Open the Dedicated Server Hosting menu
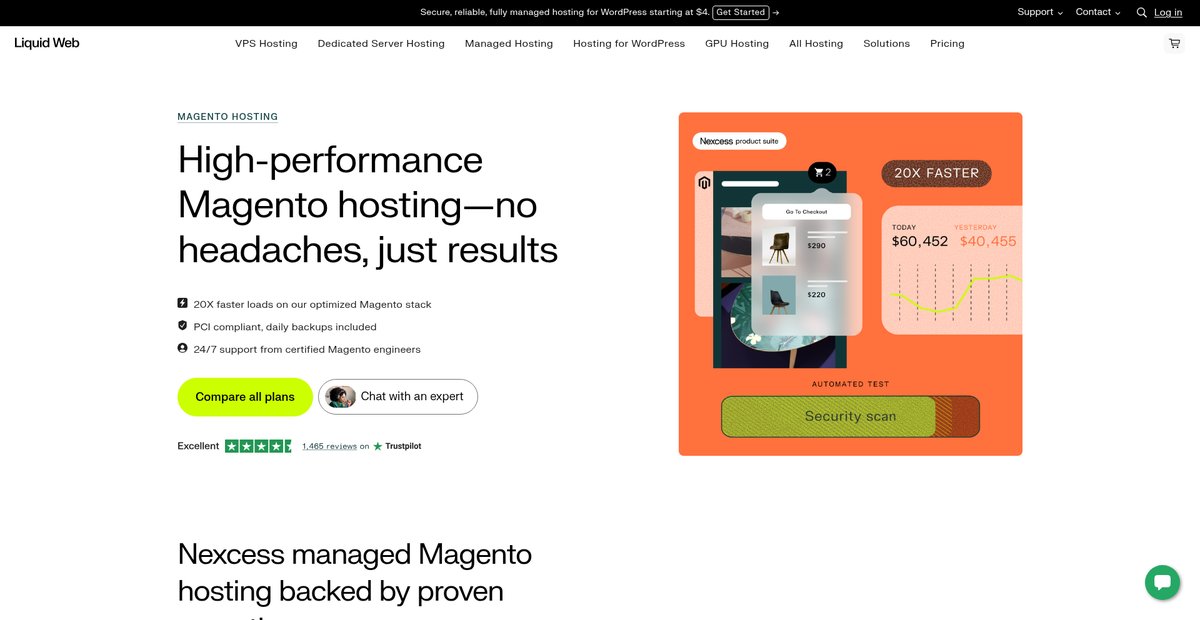 [x=381, y=43]
